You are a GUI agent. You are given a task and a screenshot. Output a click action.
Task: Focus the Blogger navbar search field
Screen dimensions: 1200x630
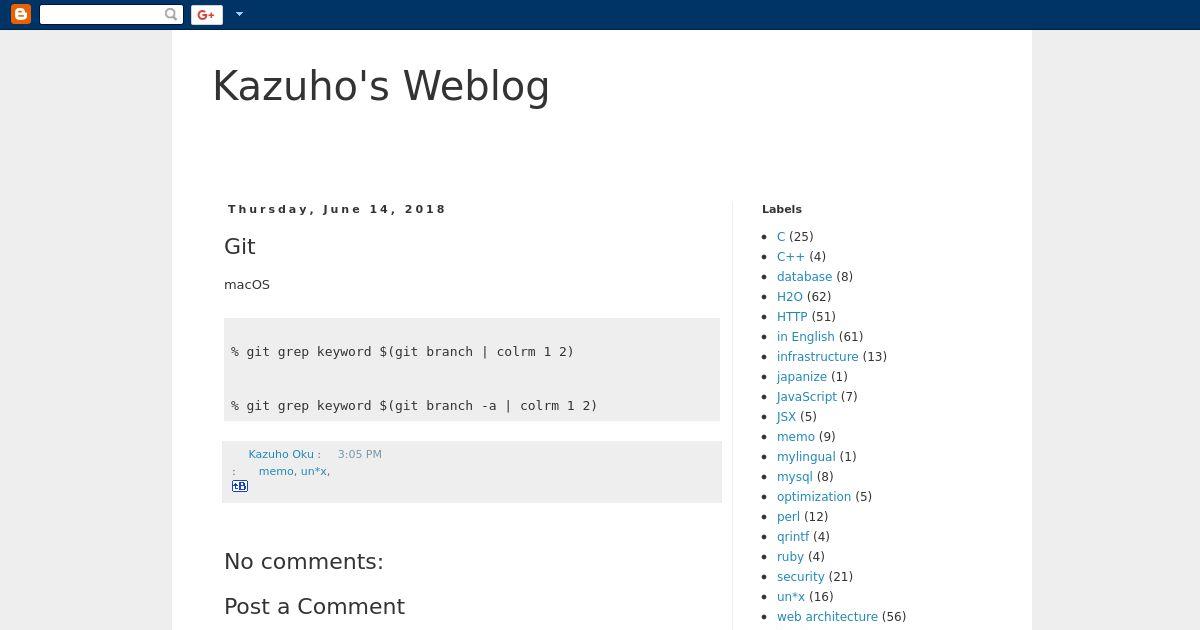pyautogui.click(x=103, y=14)
